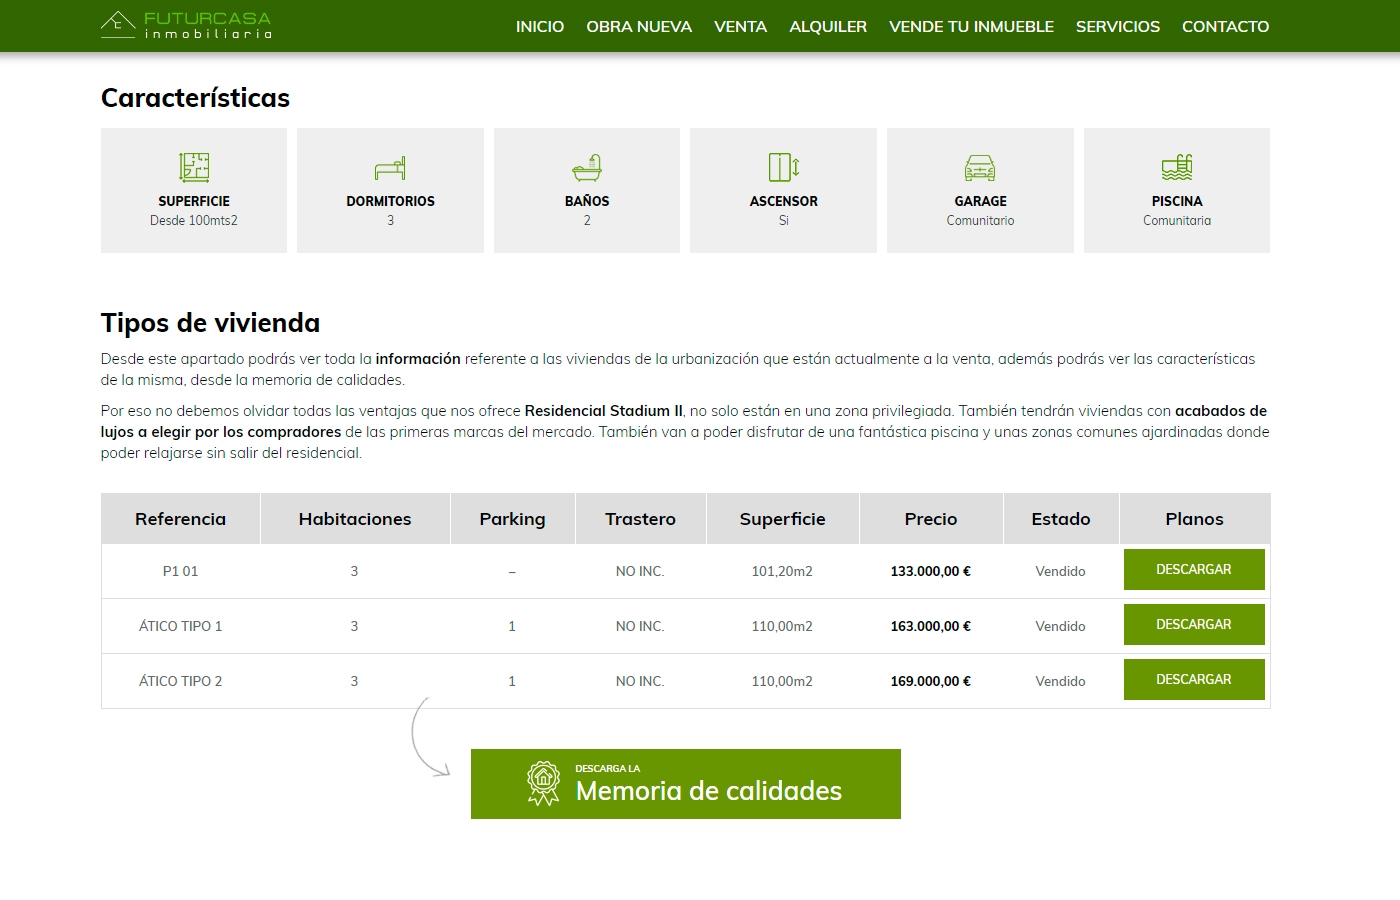Click the quality ribbon badge icon

pos(543,783)
